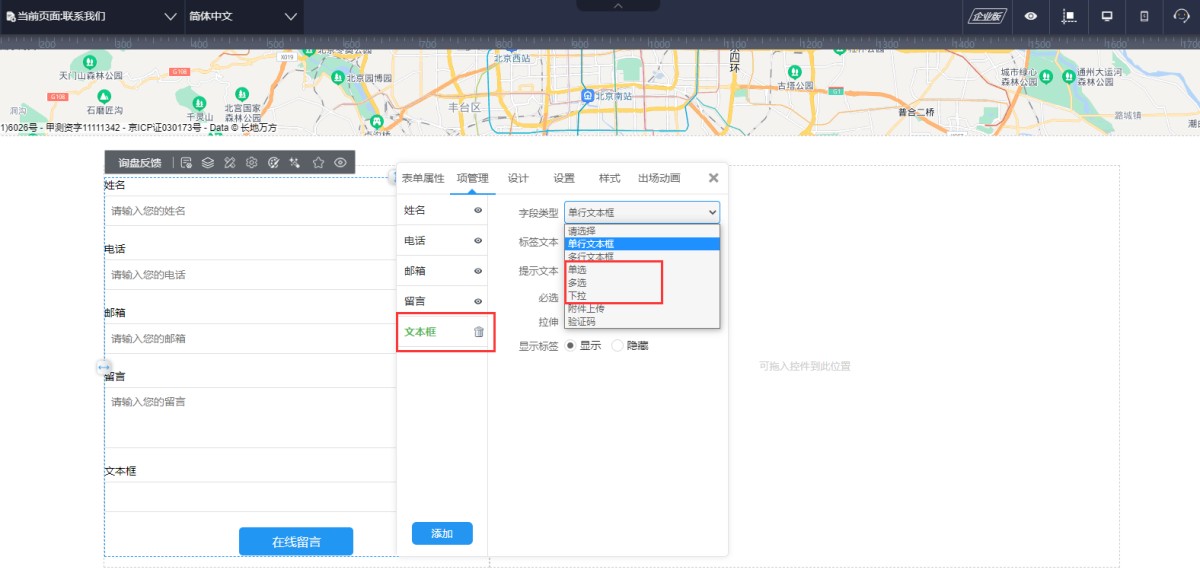Open the gear settings icon in form toolbar
1200x576 pixels.
(252, 162)
